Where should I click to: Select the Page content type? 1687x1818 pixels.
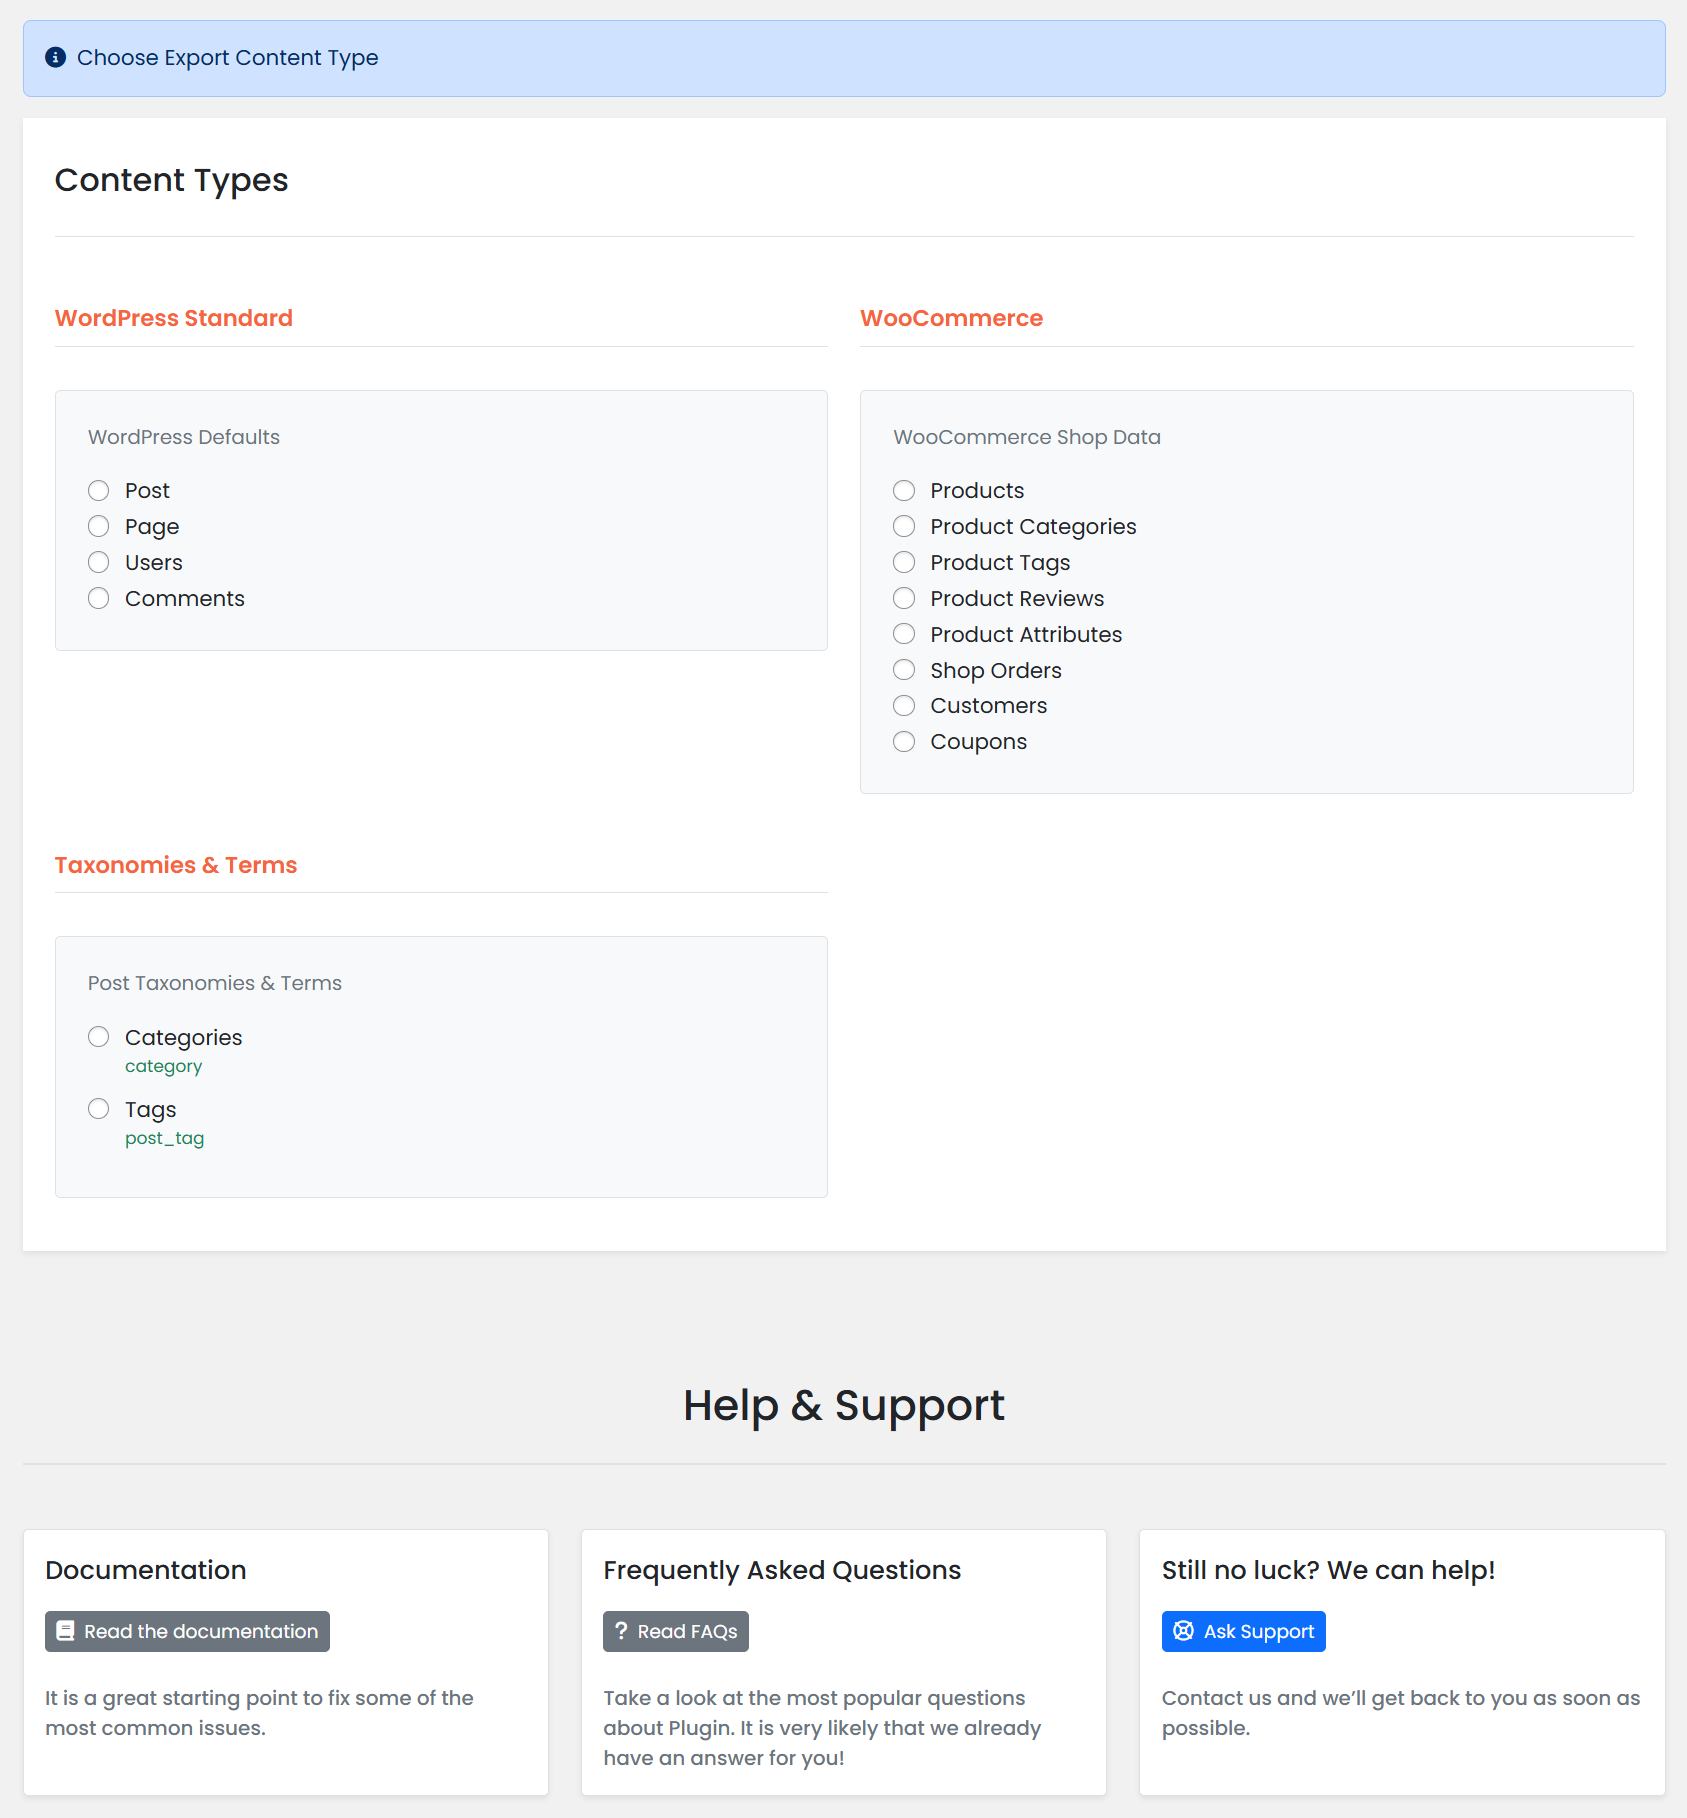(98, 526)
